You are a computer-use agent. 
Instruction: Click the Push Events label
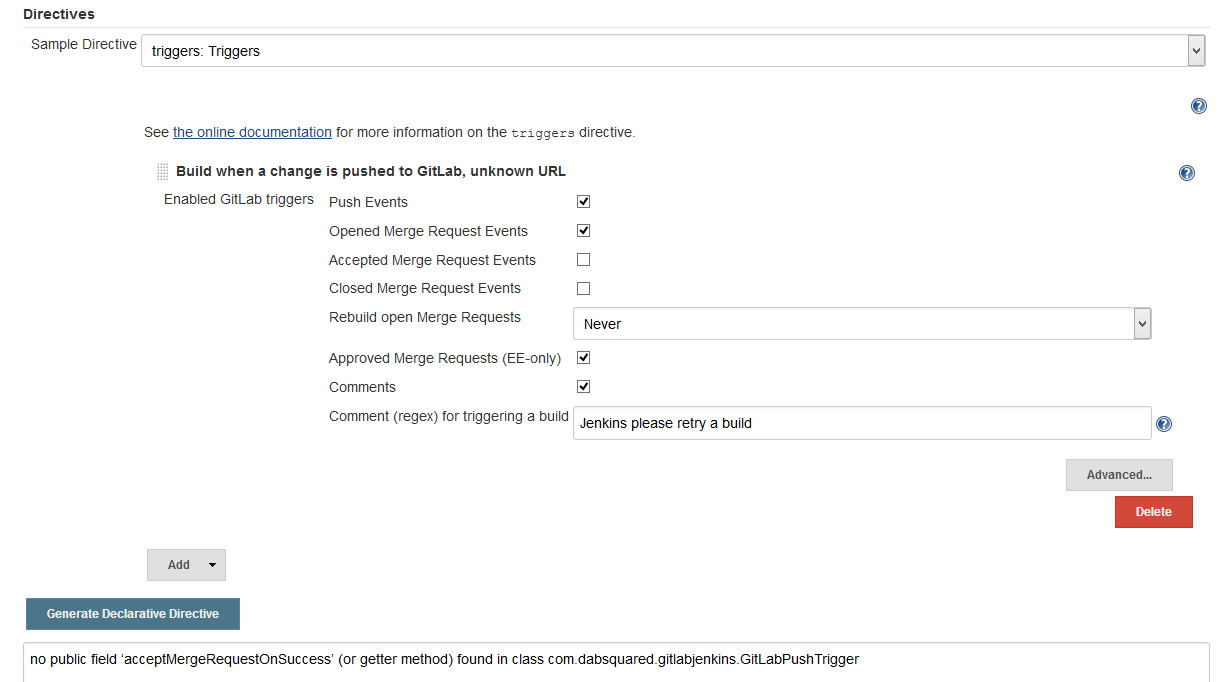pos(368,202)
